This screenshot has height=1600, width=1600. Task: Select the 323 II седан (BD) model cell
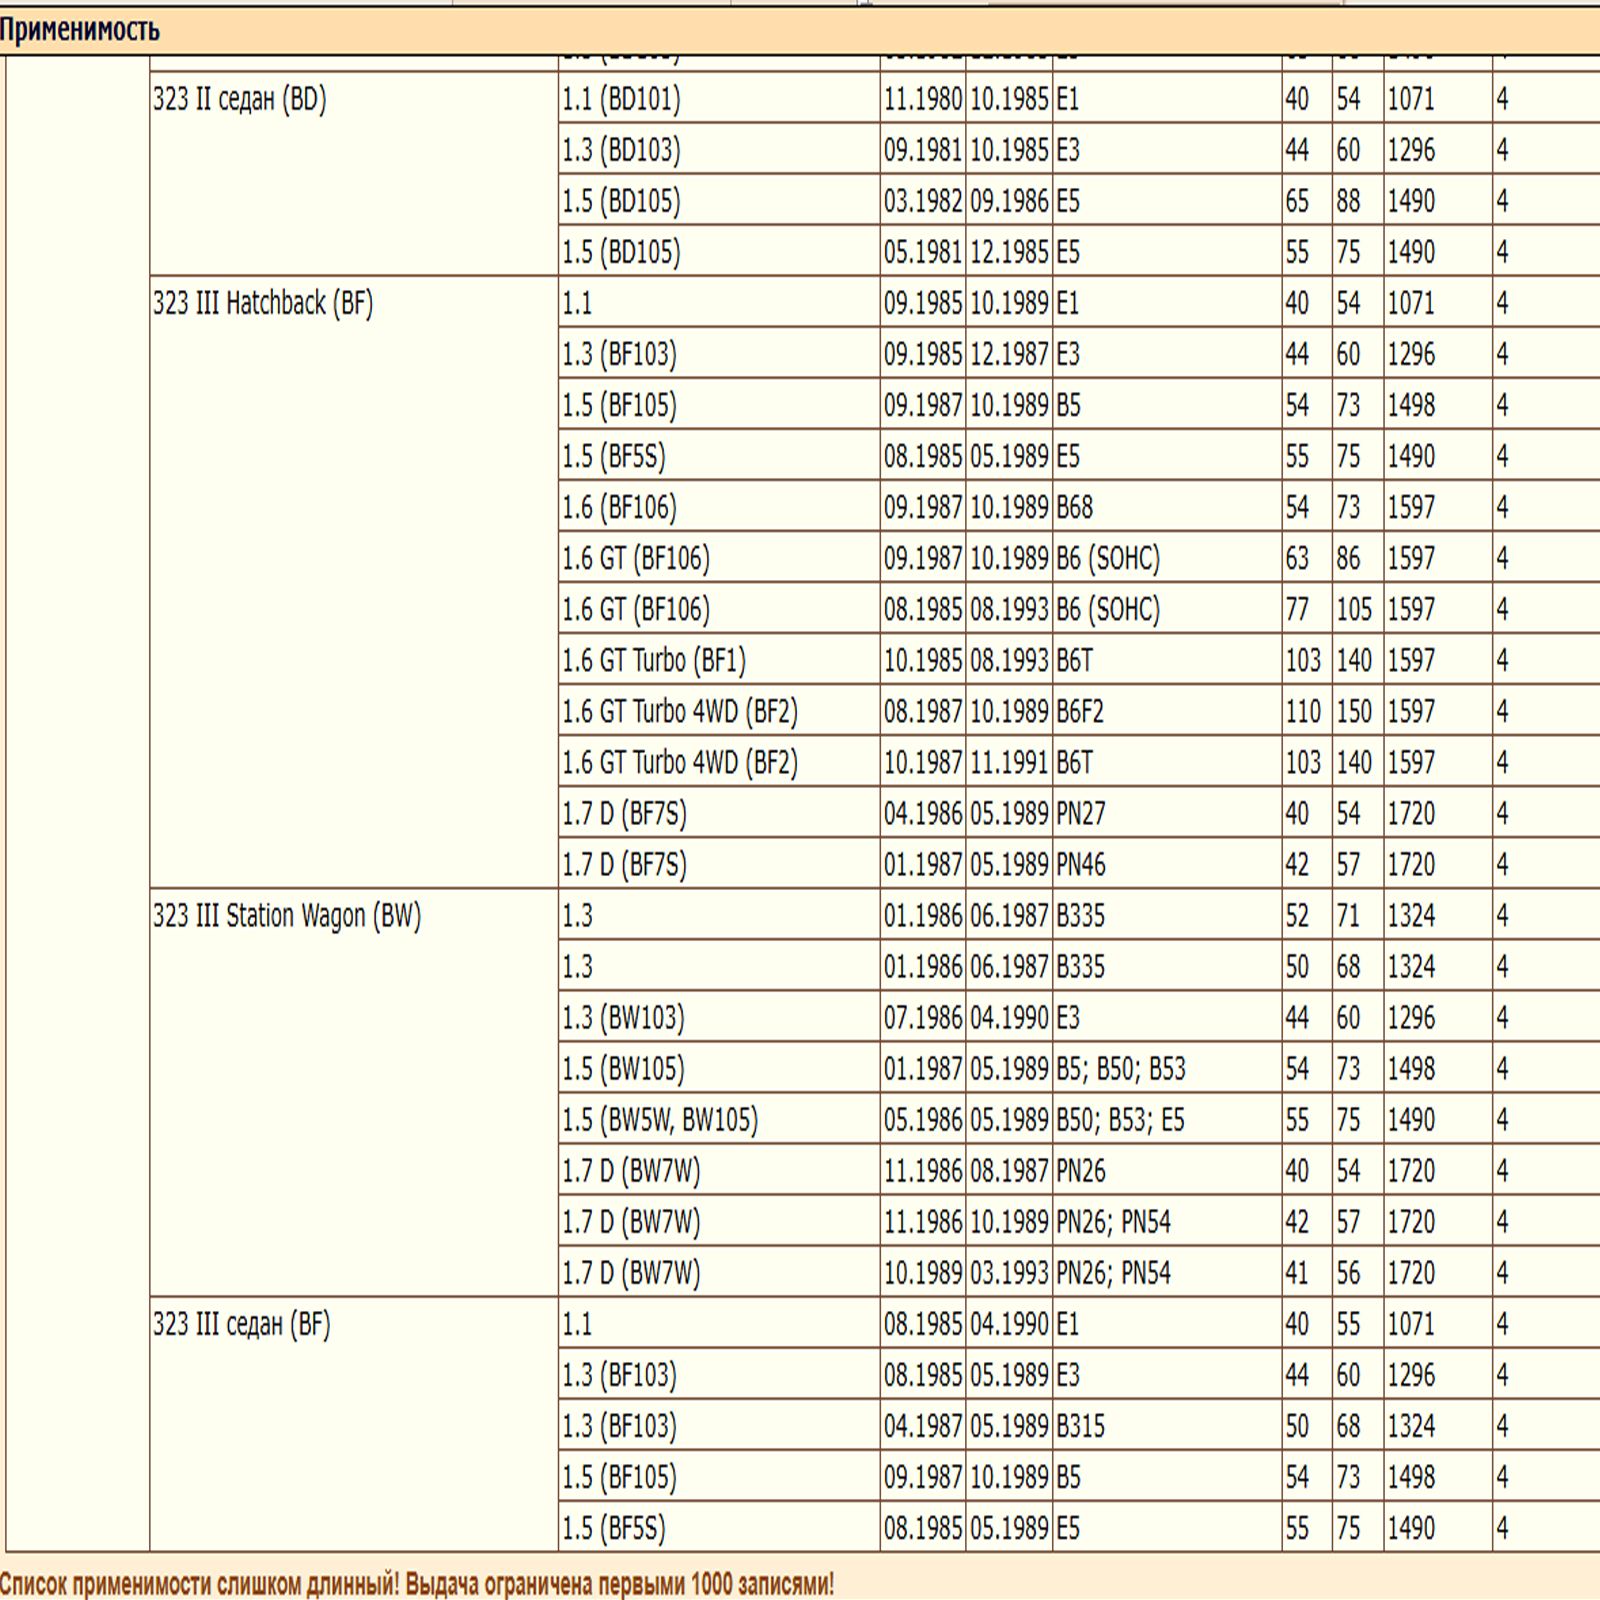(240, 99)
